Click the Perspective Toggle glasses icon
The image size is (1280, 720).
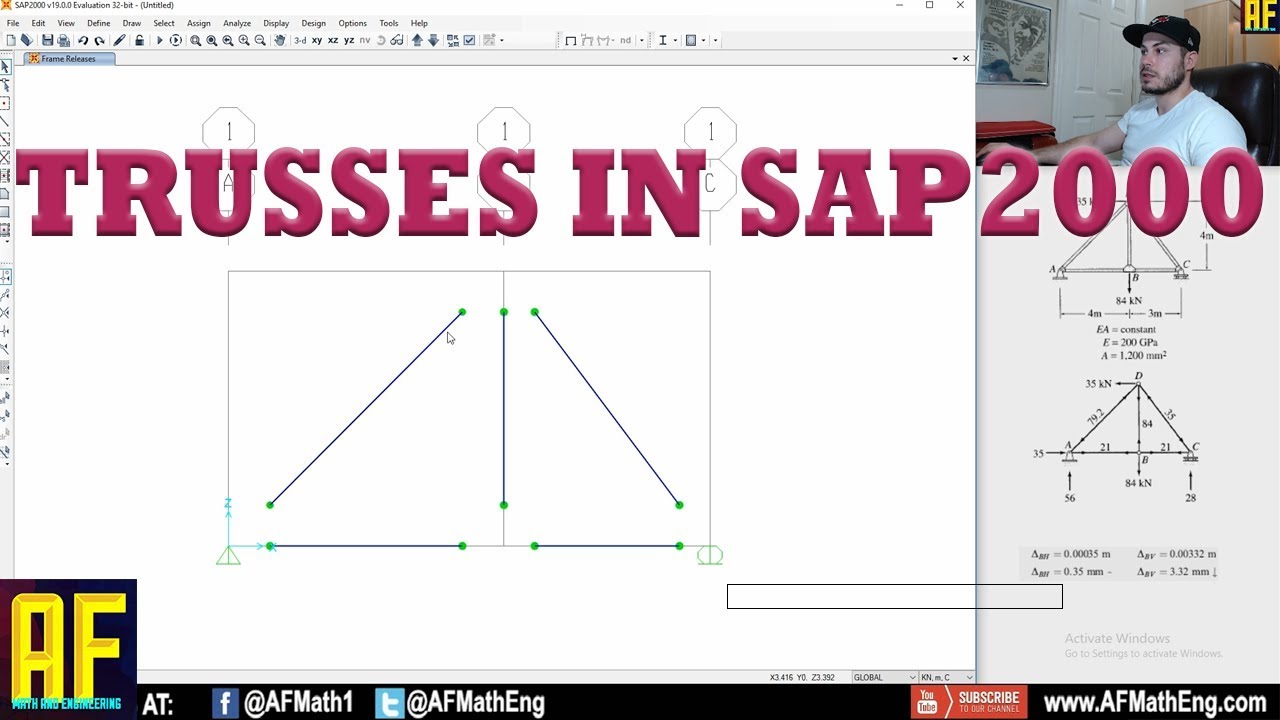[x=397, y=40]
